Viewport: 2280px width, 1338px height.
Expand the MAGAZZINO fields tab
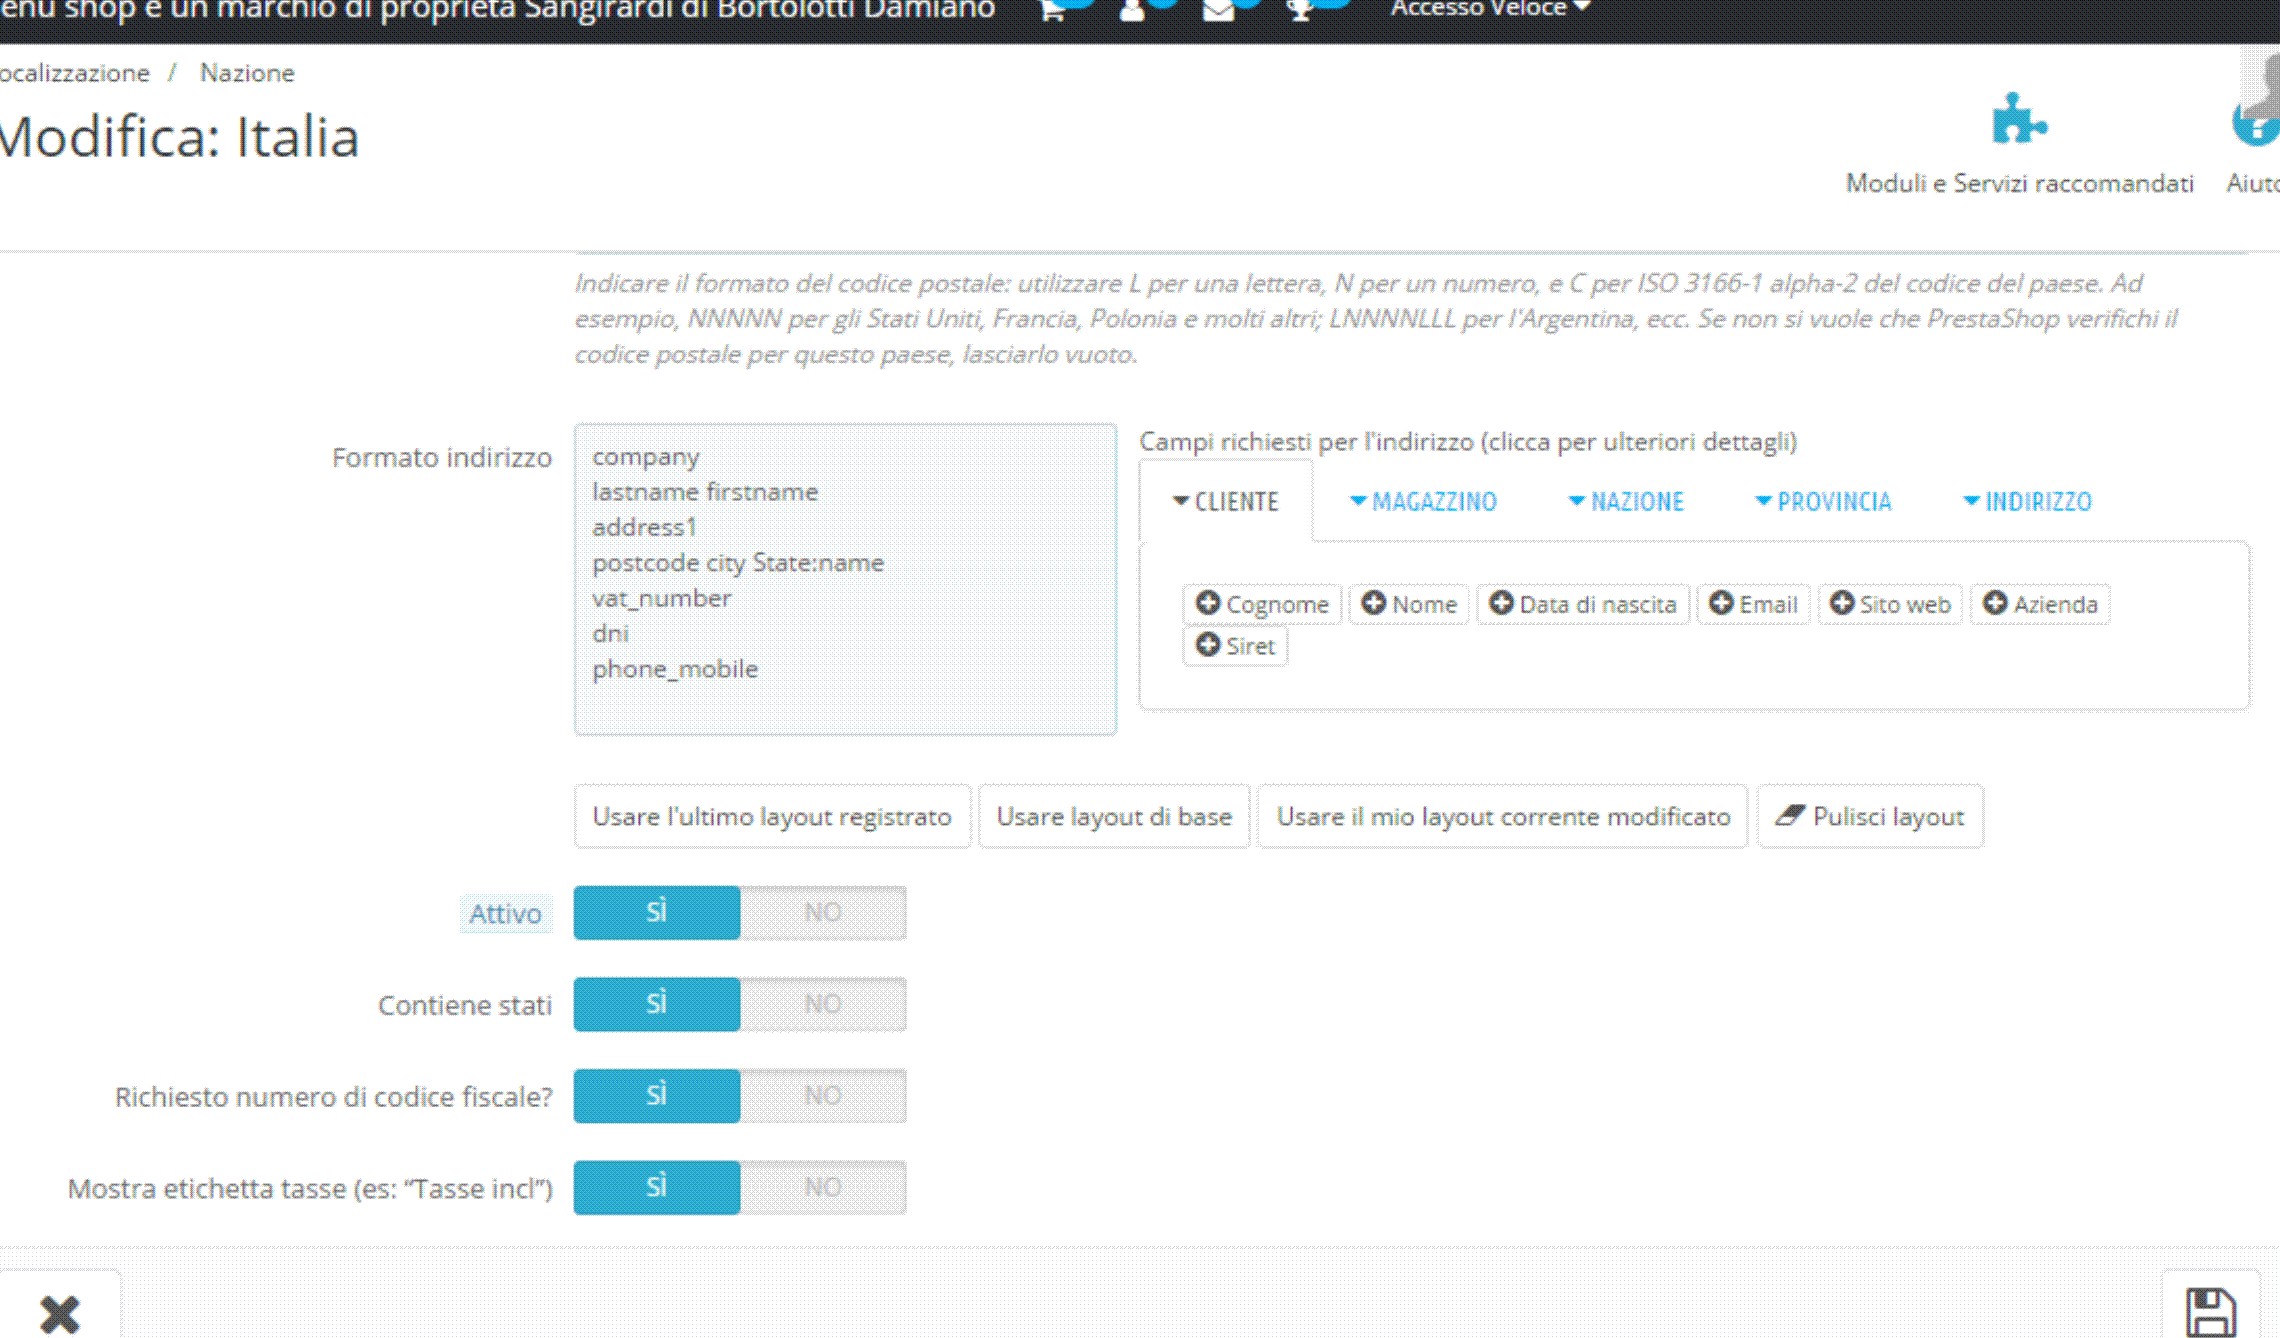point(1423,501)
